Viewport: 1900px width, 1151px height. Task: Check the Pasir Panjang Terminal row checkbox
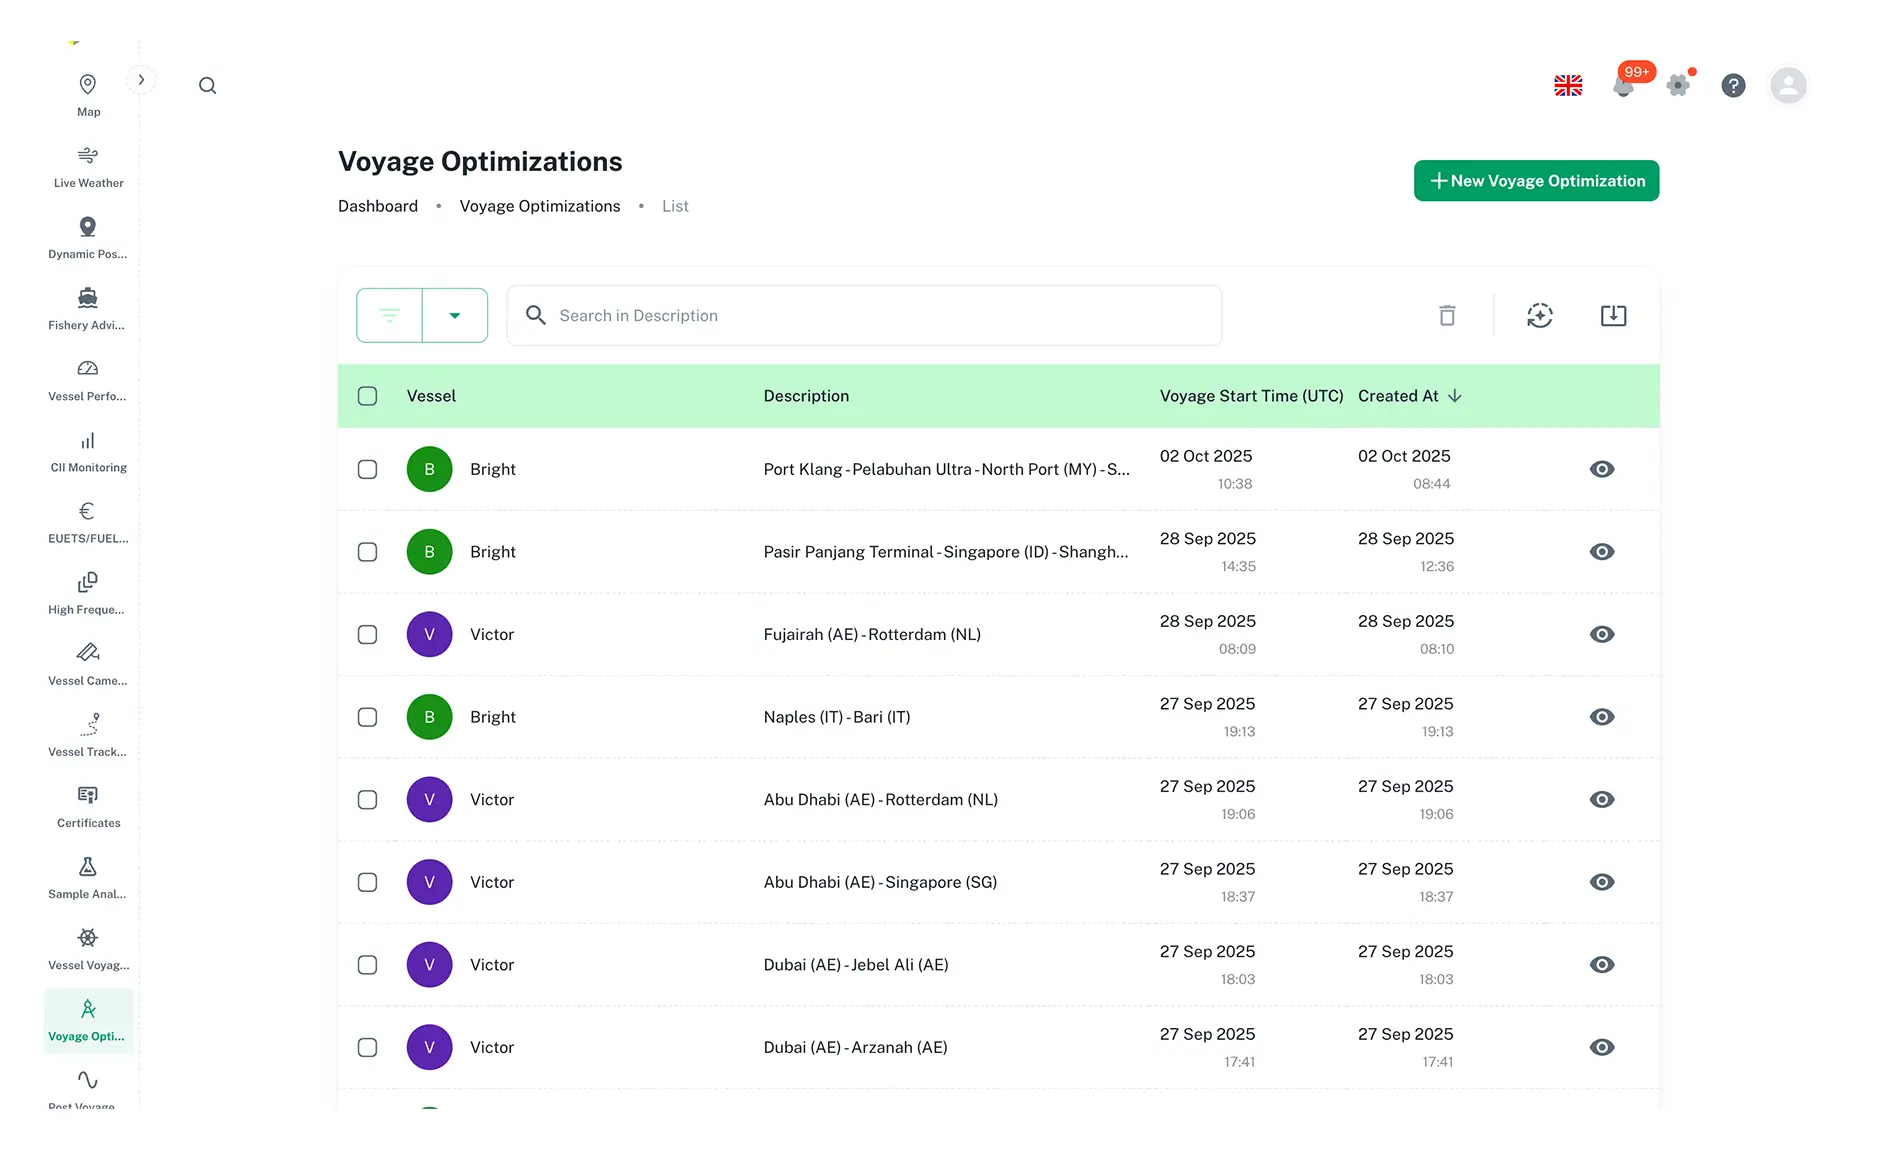tap(368, 552)
